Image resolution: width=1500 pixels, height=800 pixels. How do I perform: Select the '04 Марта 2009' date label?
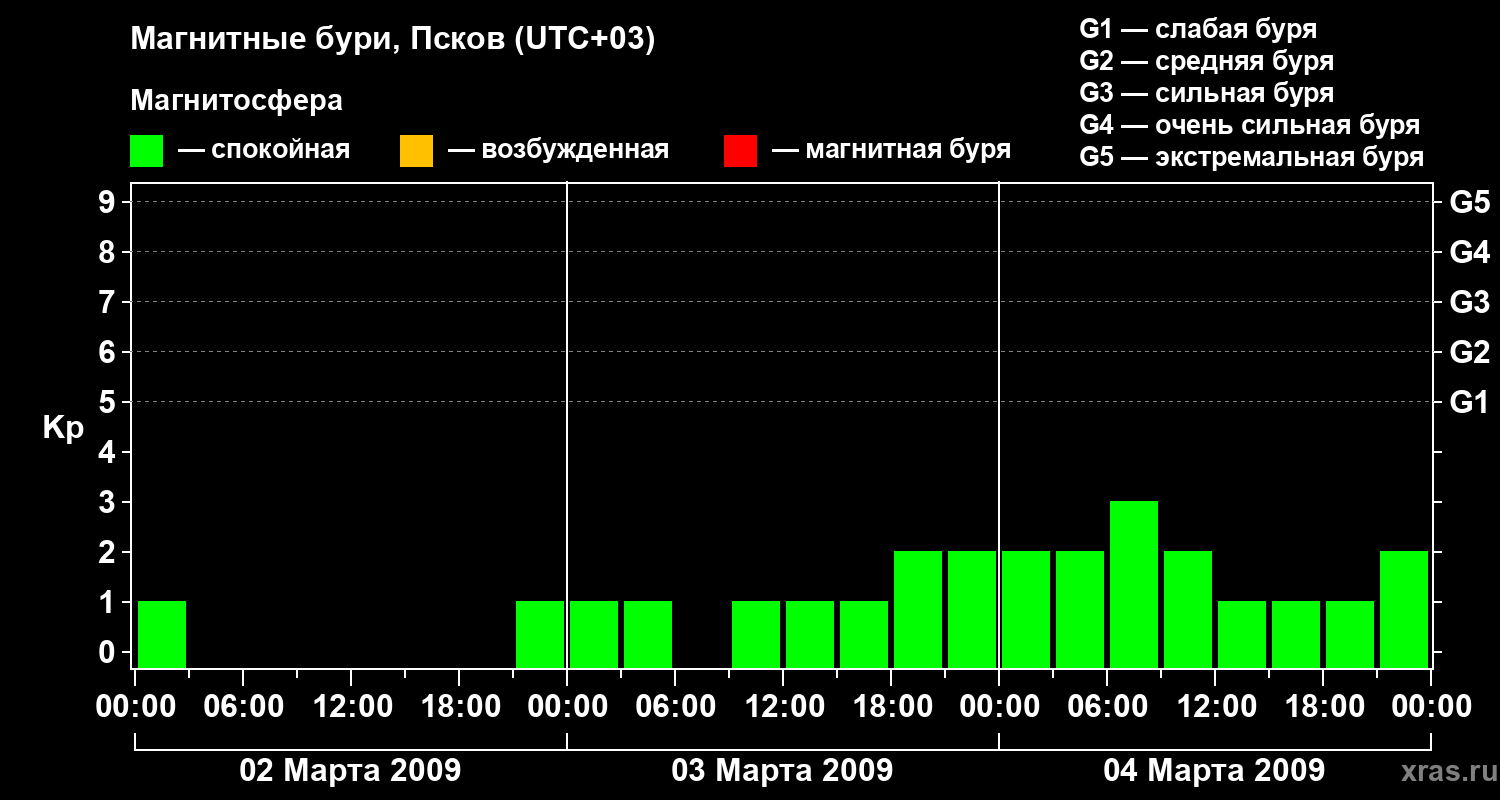coord(1214,771)
